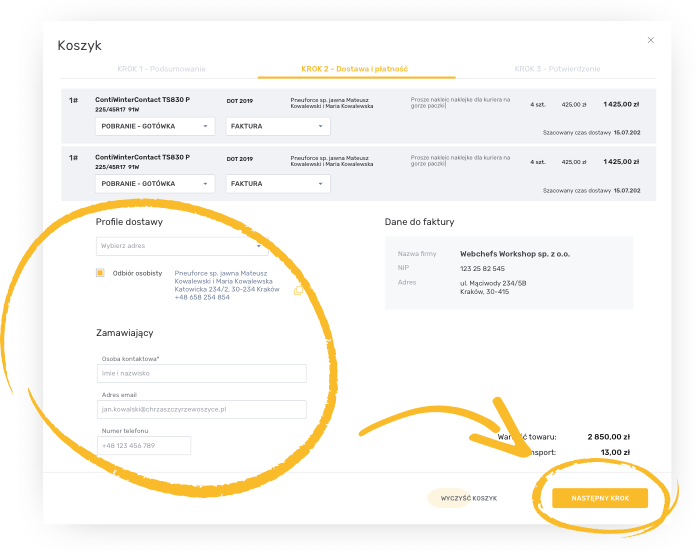Click the second item's courier note text

(x=460, y=160)
